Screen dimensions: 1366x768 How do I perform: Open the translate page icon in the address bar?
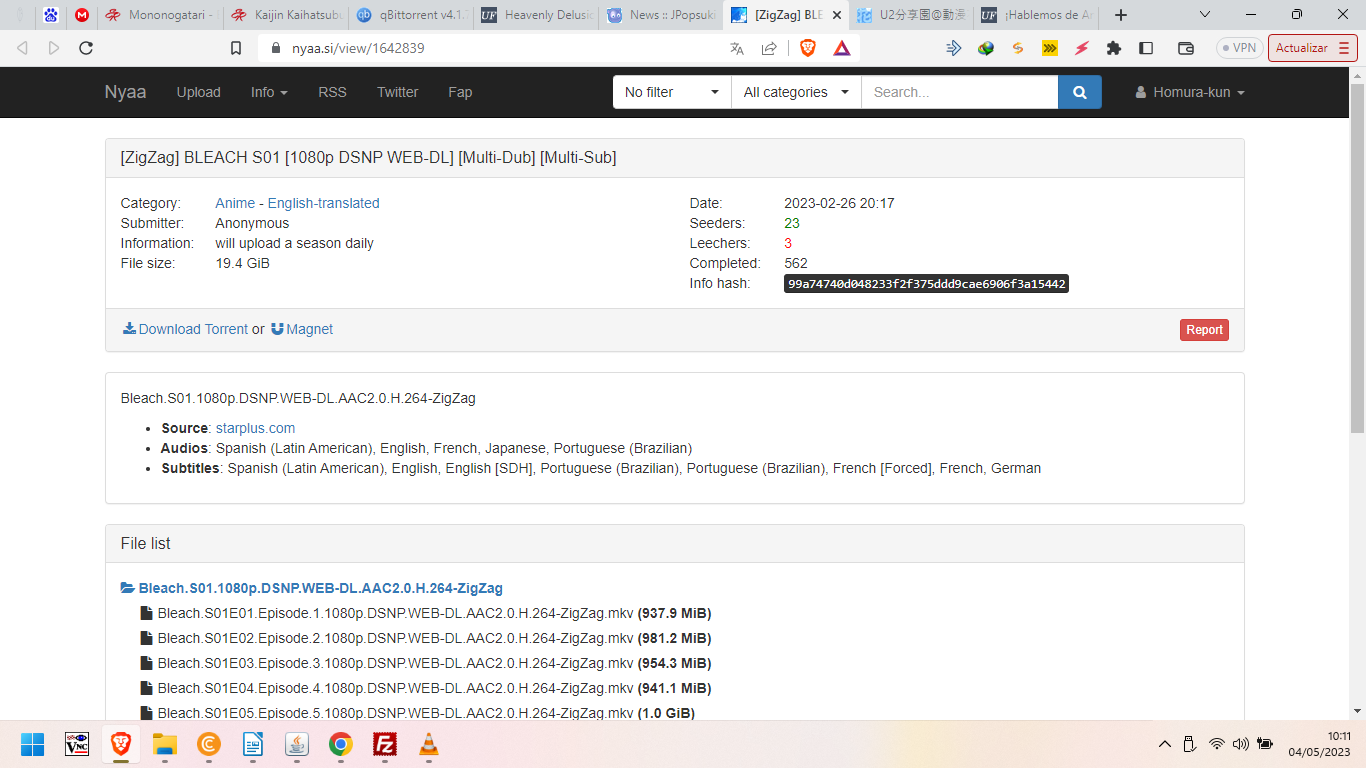(737, 48)
